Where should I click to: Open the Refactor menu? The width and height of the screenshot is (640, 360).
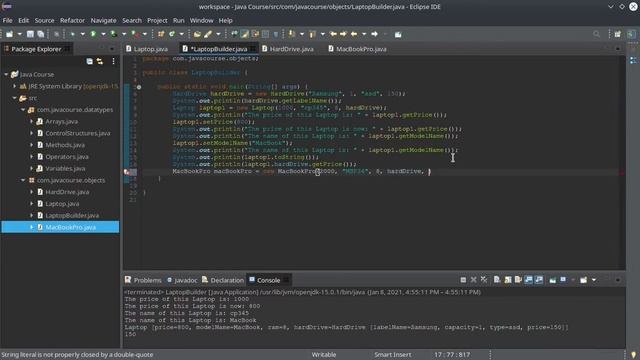point(72,20)
